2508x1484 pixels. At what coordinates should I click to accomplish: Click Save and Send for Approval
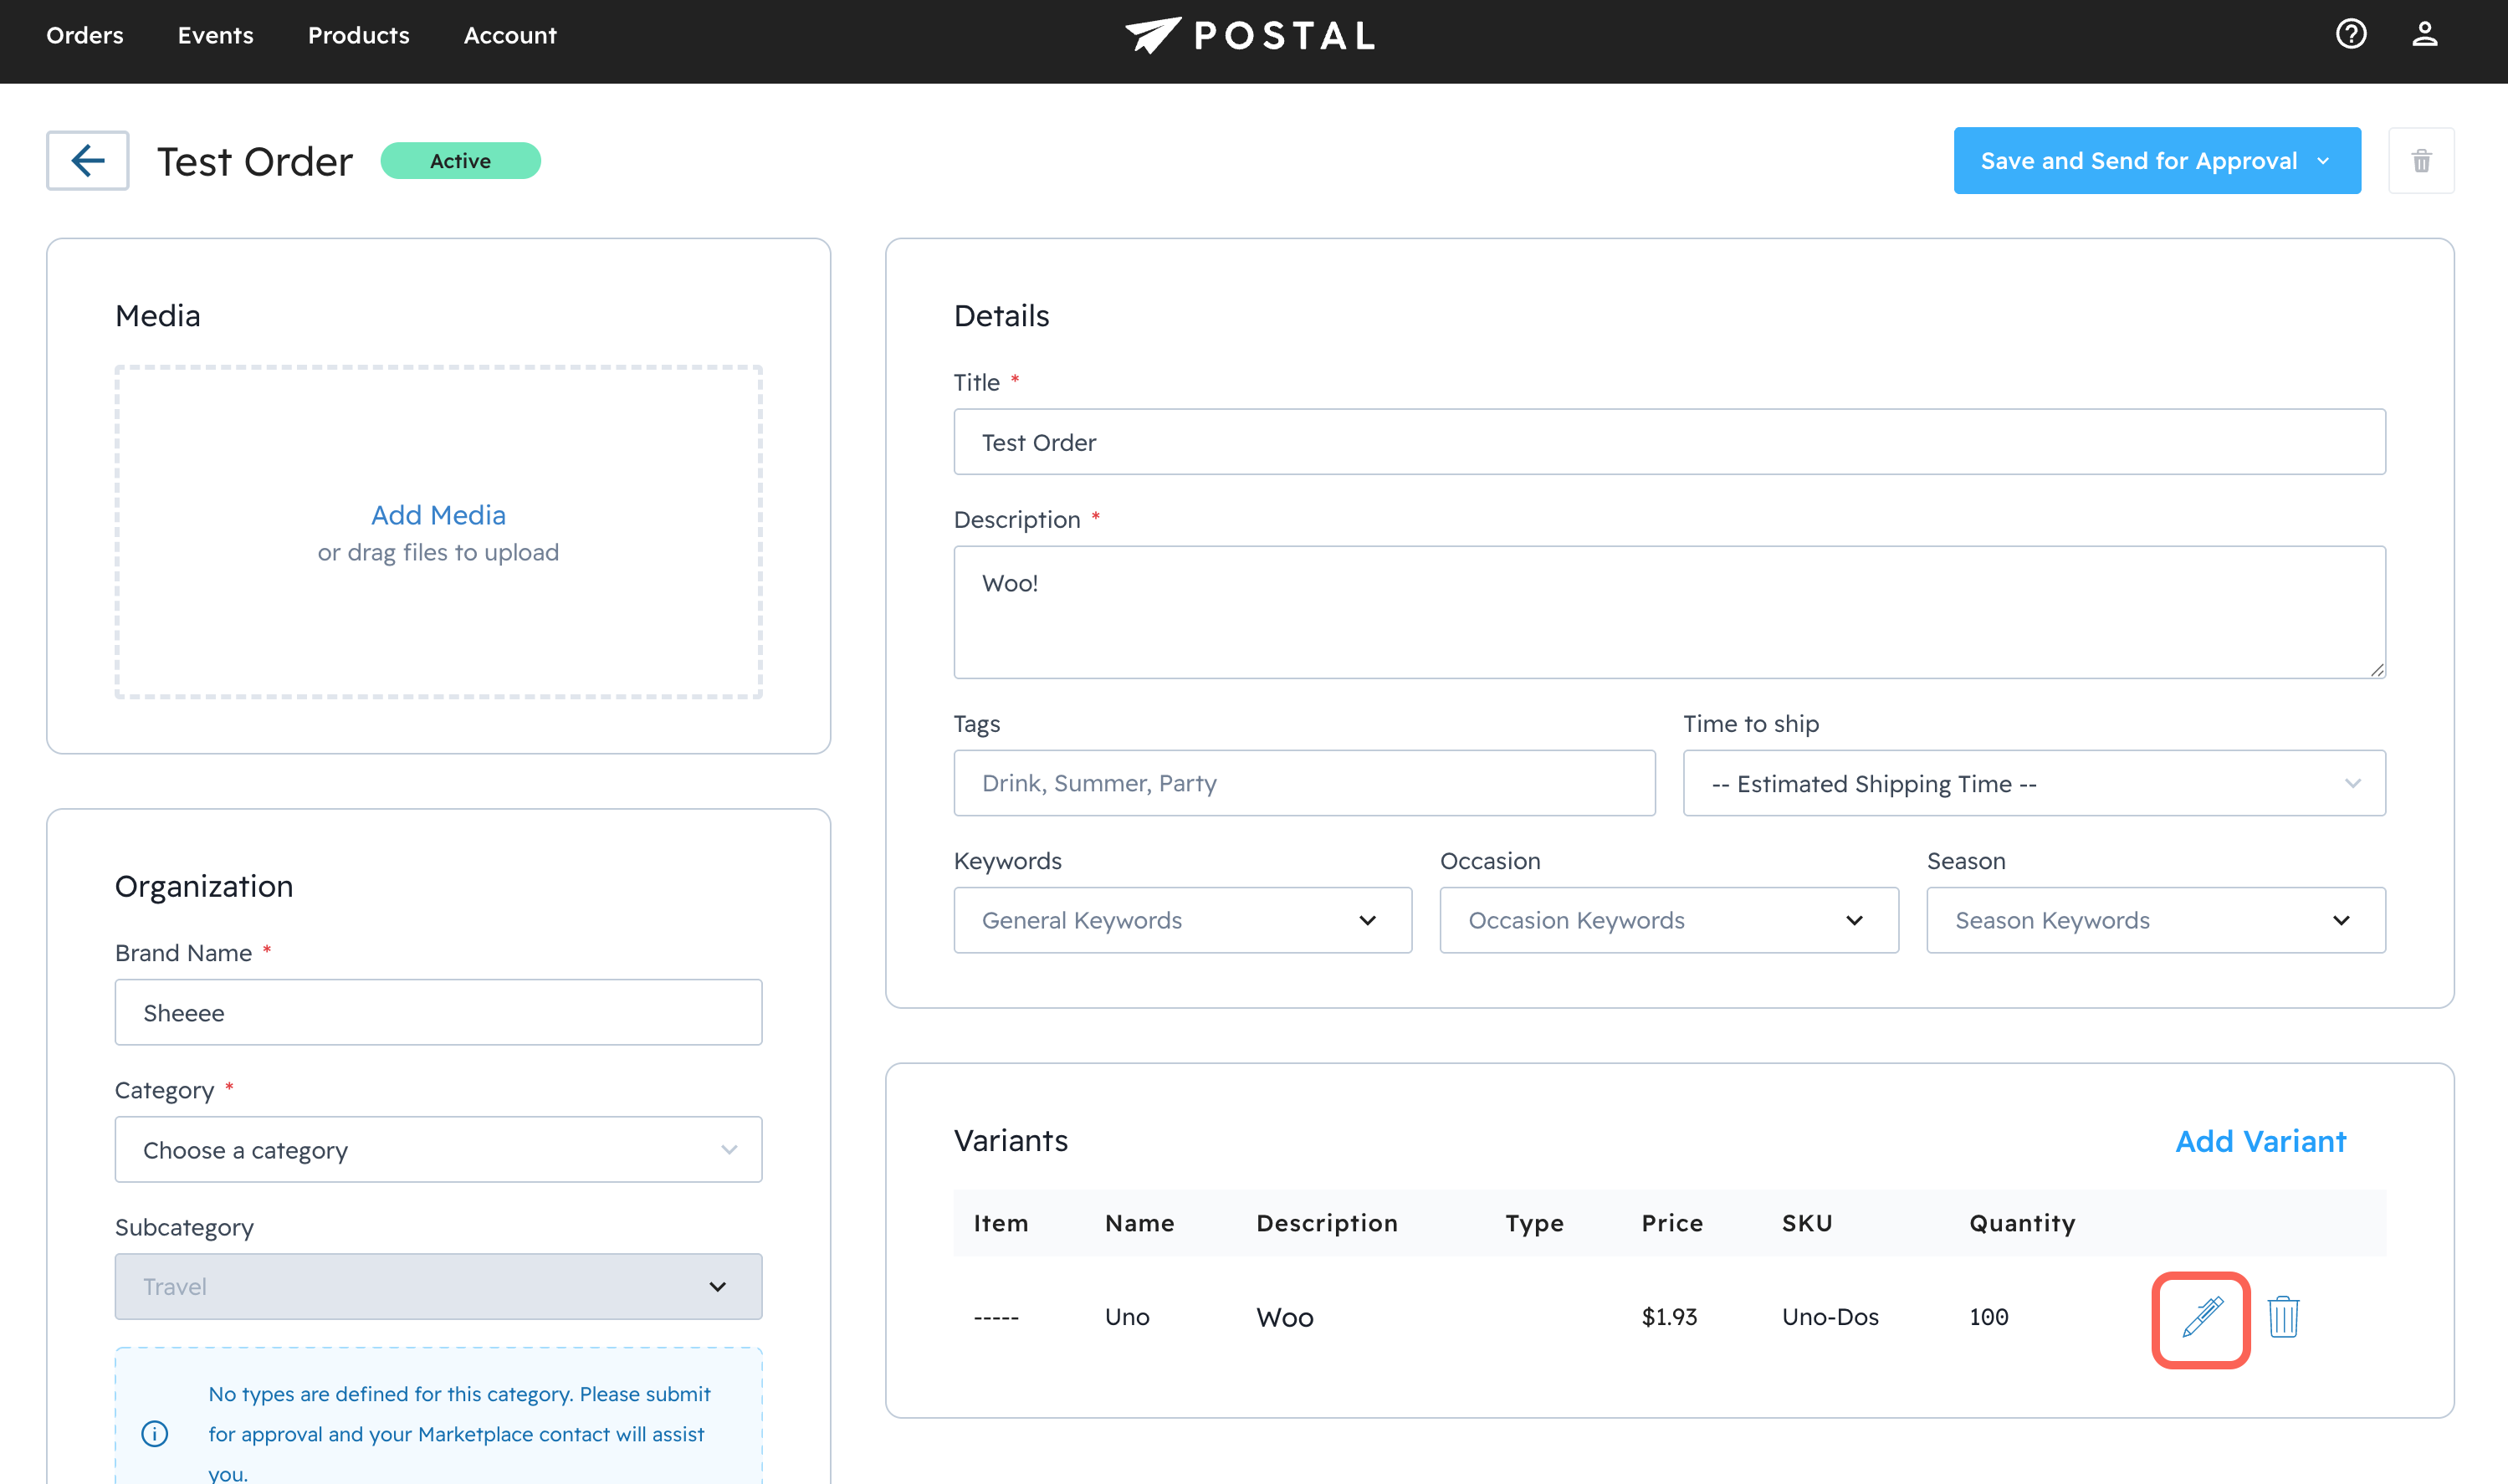pyautogui.click(x=2138, y=161)
